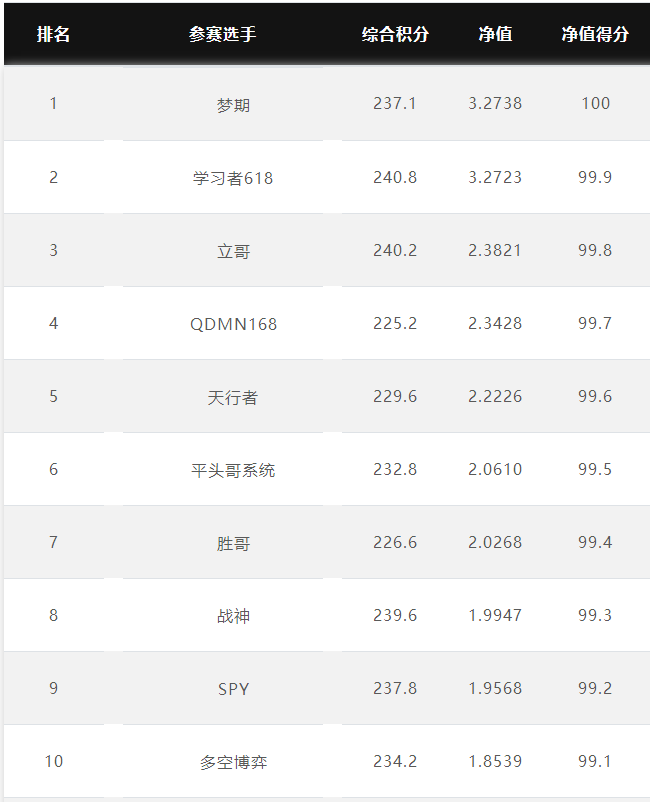Open contestant 立哥 entry
Image resolution: width=650 pixels, height=802 pixels.
233,251
